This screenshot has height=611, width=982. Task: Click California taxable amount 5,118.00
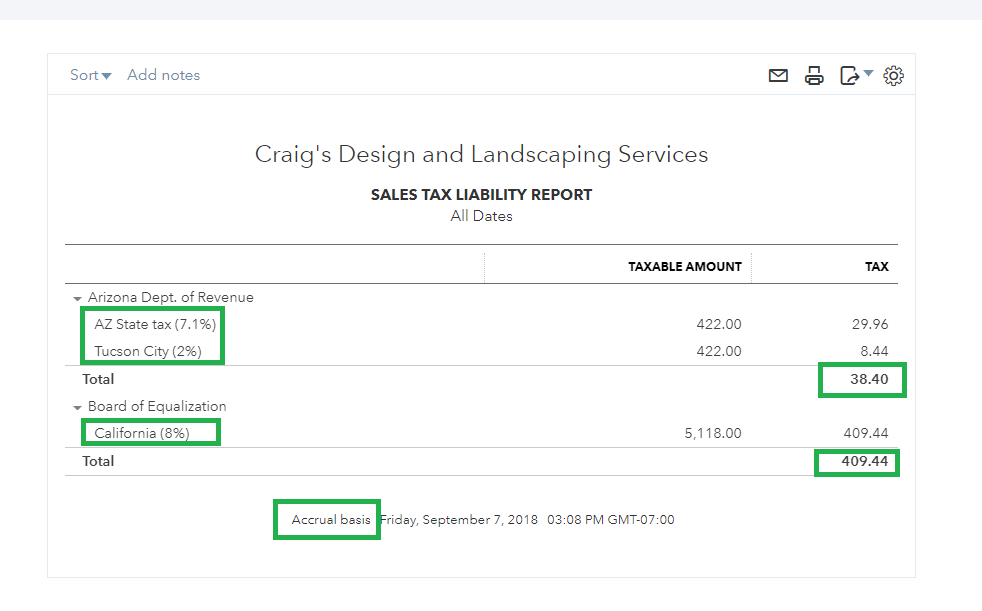[x=712, y=433]
